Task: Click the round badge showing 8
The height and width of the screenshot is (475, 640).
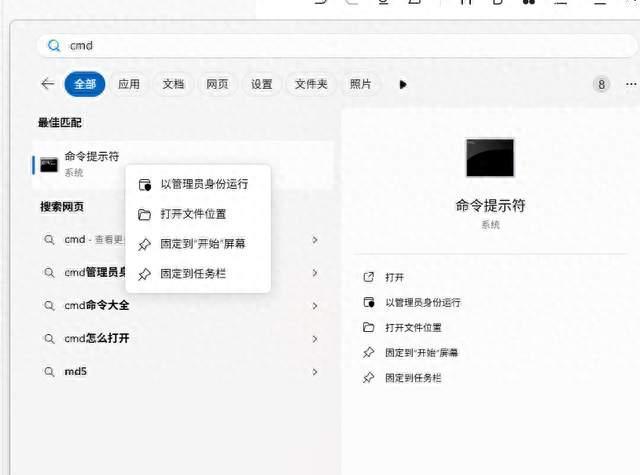Action: click(x=601, y=84)
